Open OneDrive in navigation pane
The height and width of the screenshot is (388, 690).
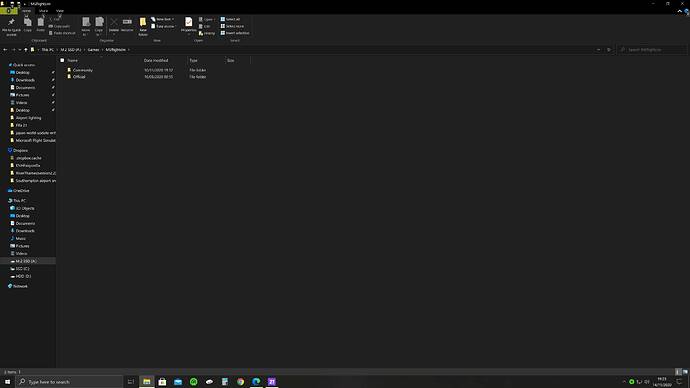coord(21,191)
